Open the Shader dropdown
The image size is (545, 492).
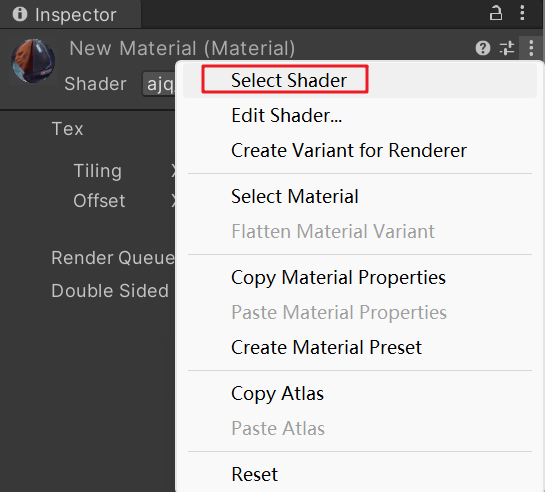(x=159, y=84)
